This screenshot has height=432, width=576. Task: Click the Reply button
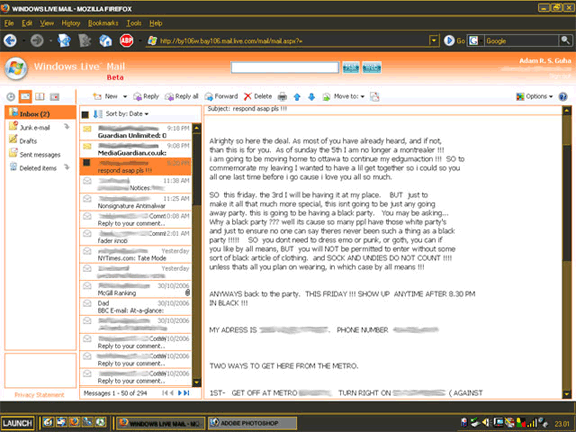146,97
